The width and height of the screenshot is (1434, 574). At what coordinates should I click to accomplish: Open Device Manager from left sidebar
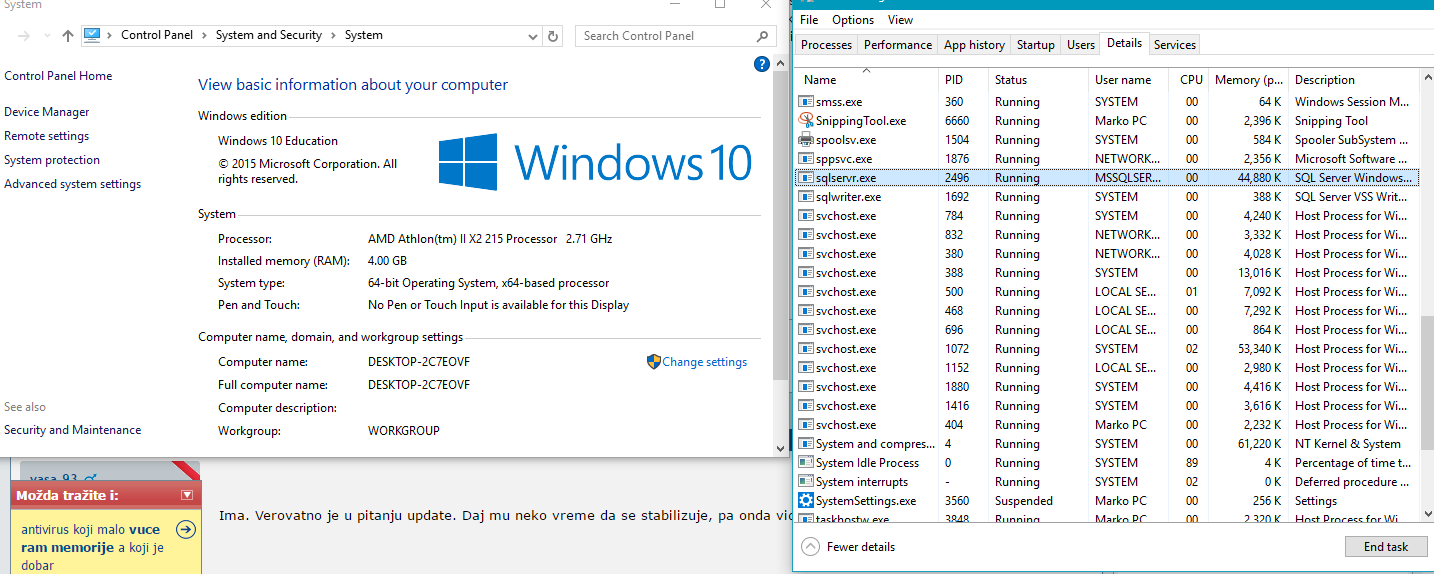47,112
